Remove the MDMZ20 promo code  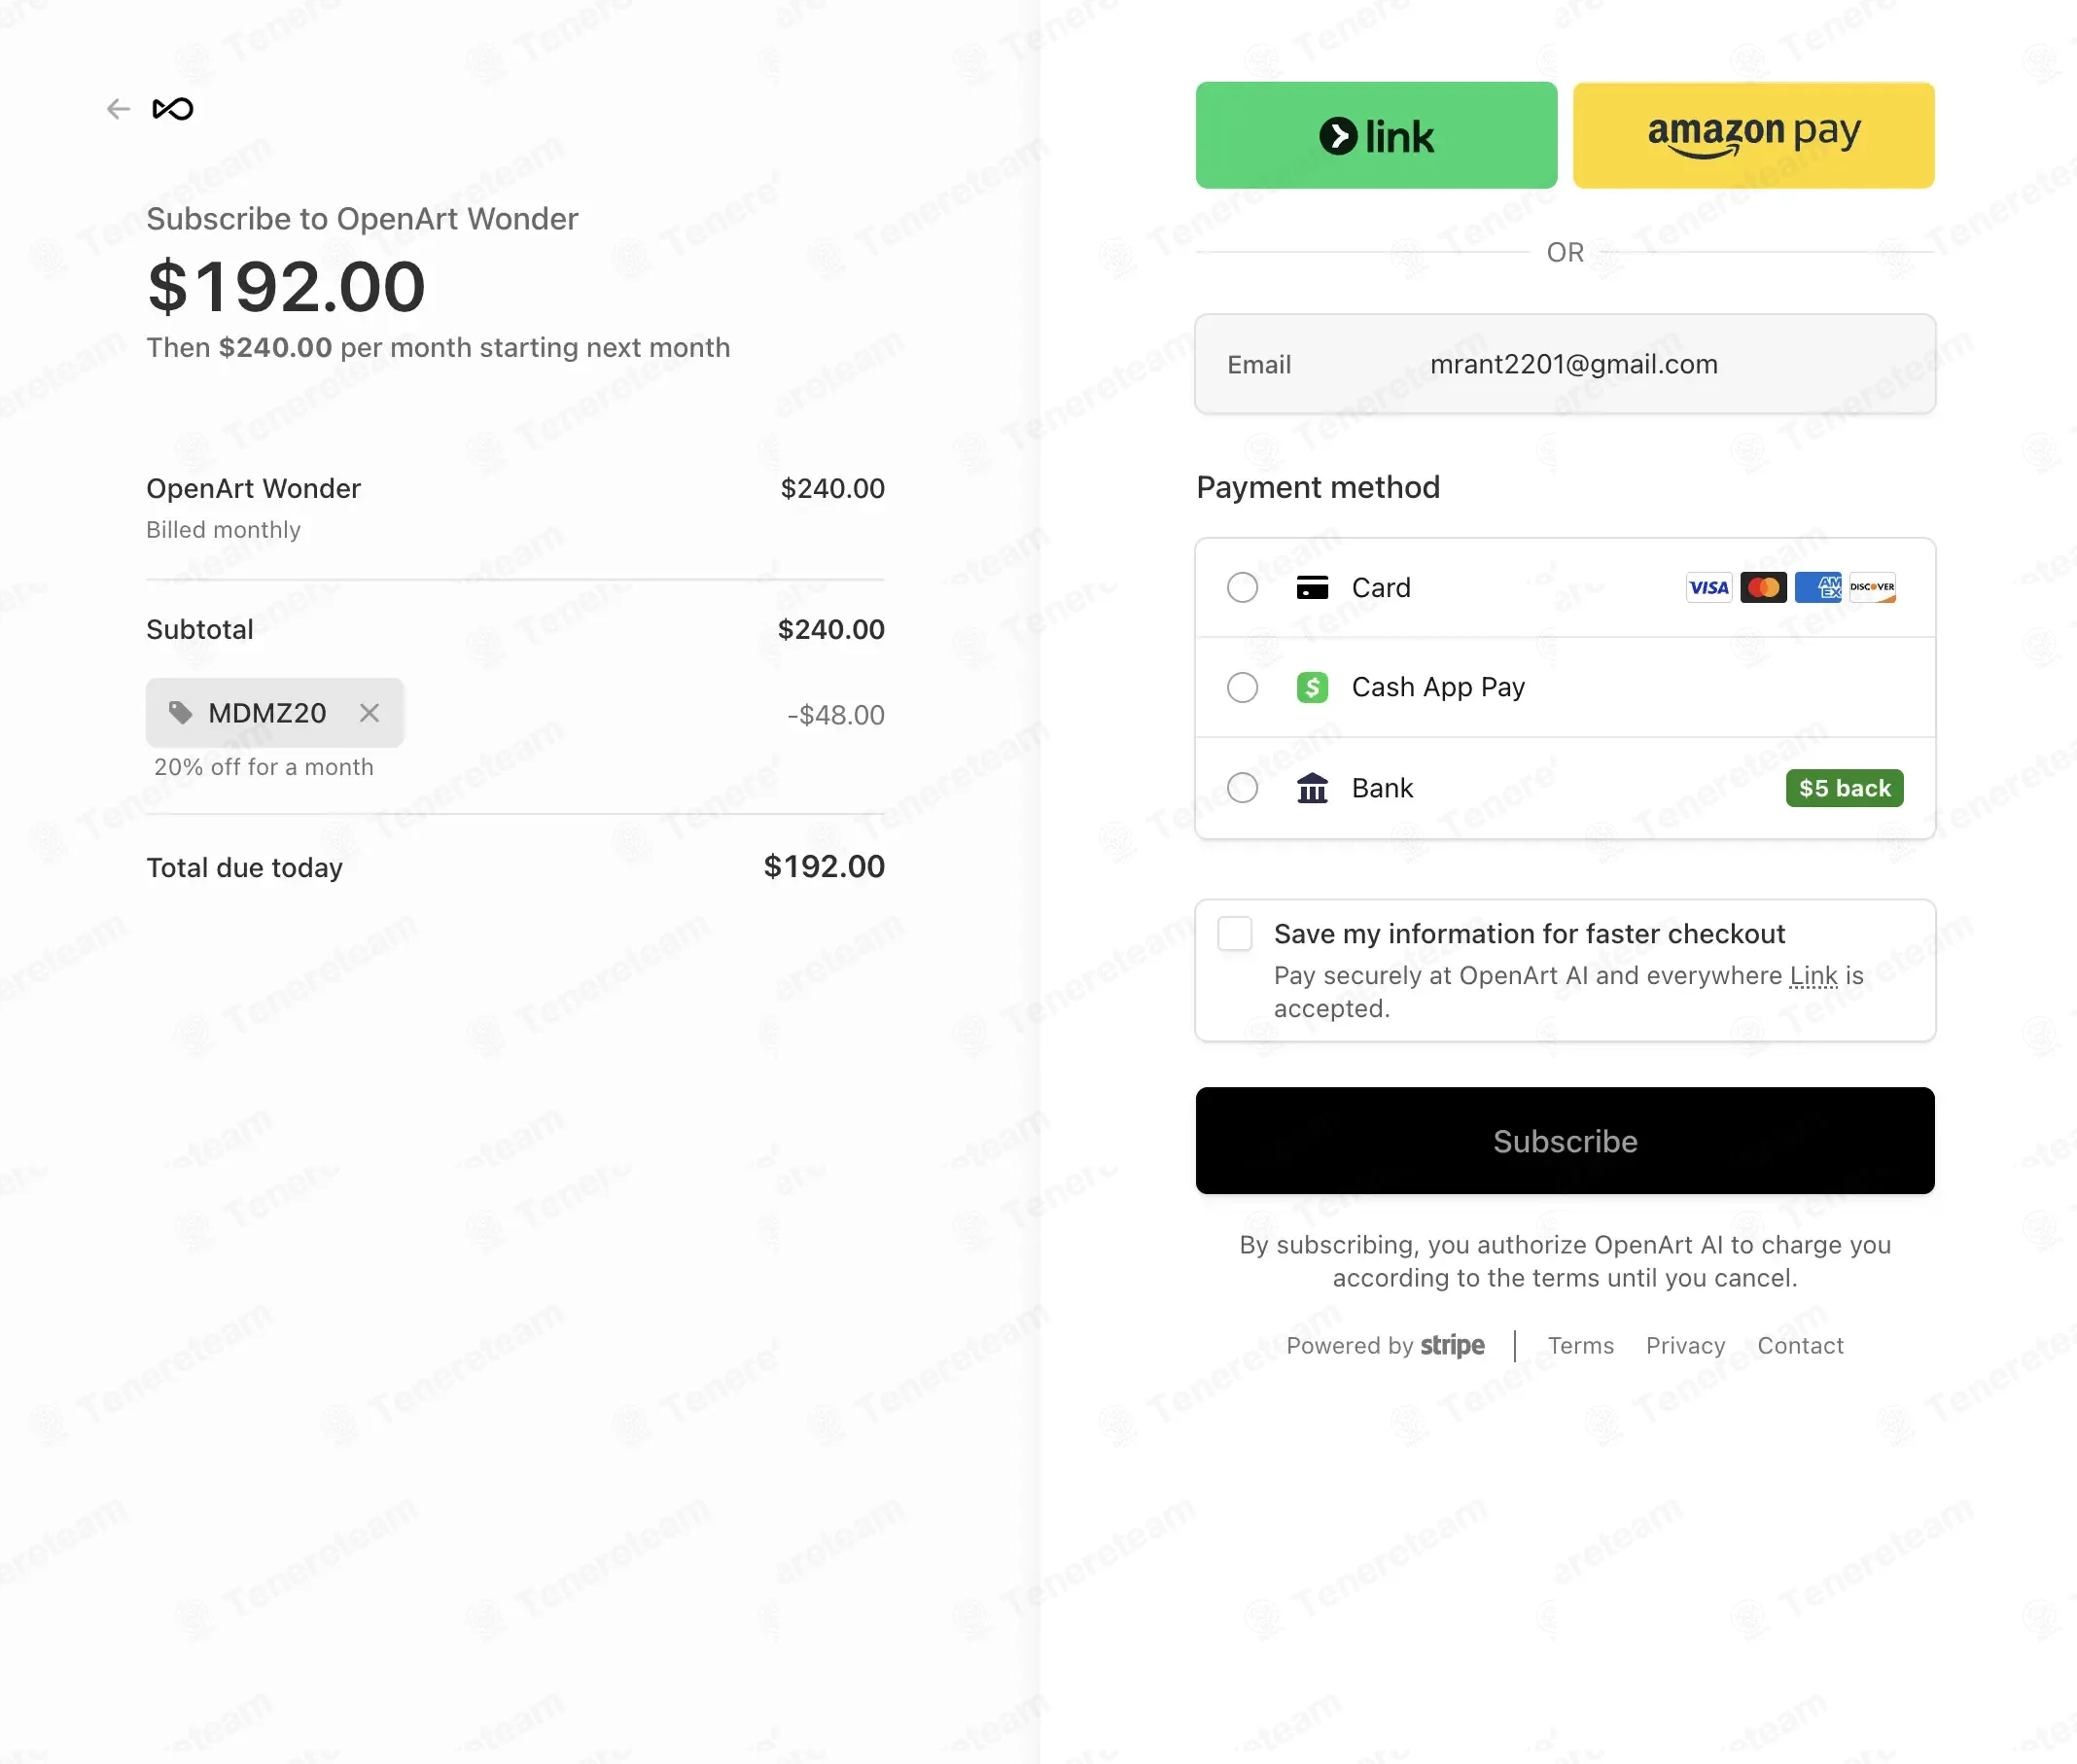(x=369, y=713)
